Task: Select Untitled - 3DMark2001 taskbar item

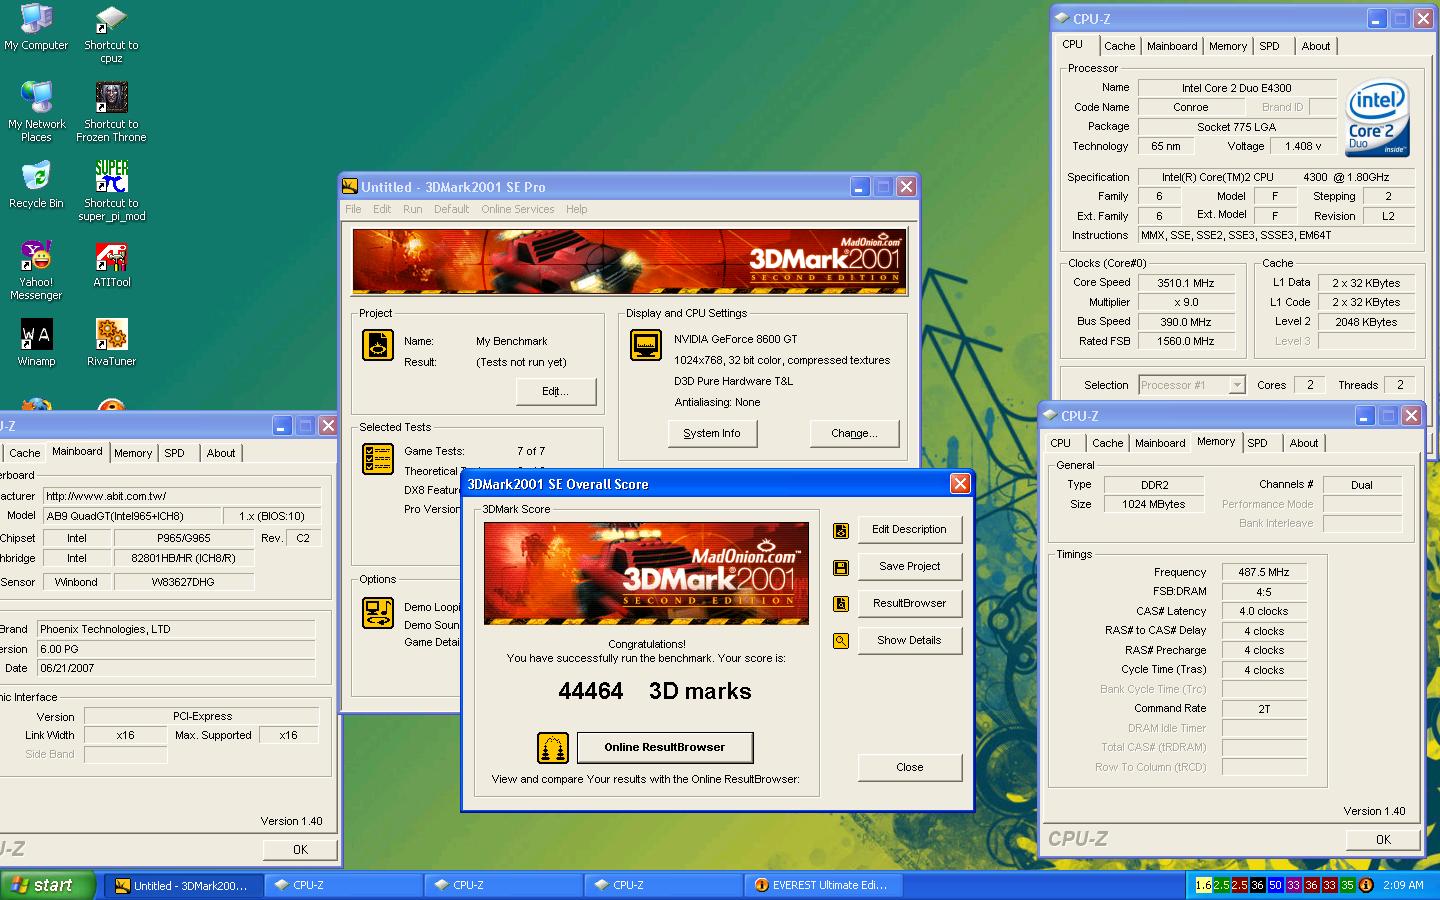Action: click(184, 885)
